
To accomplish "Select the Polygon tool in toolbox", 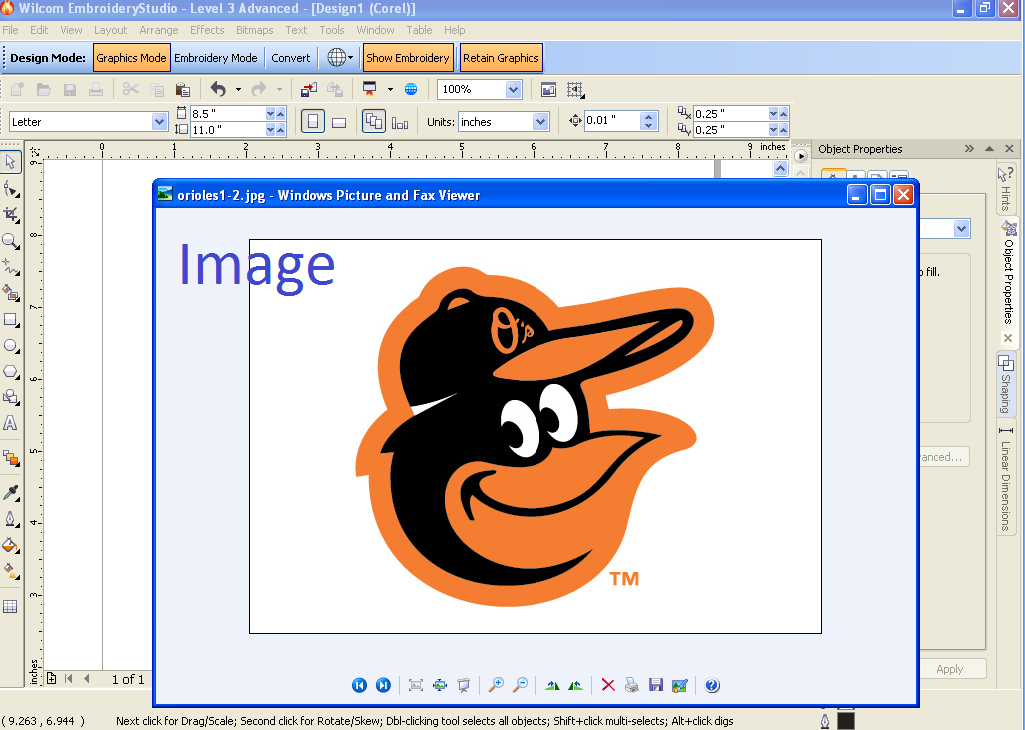I will 10,371.
